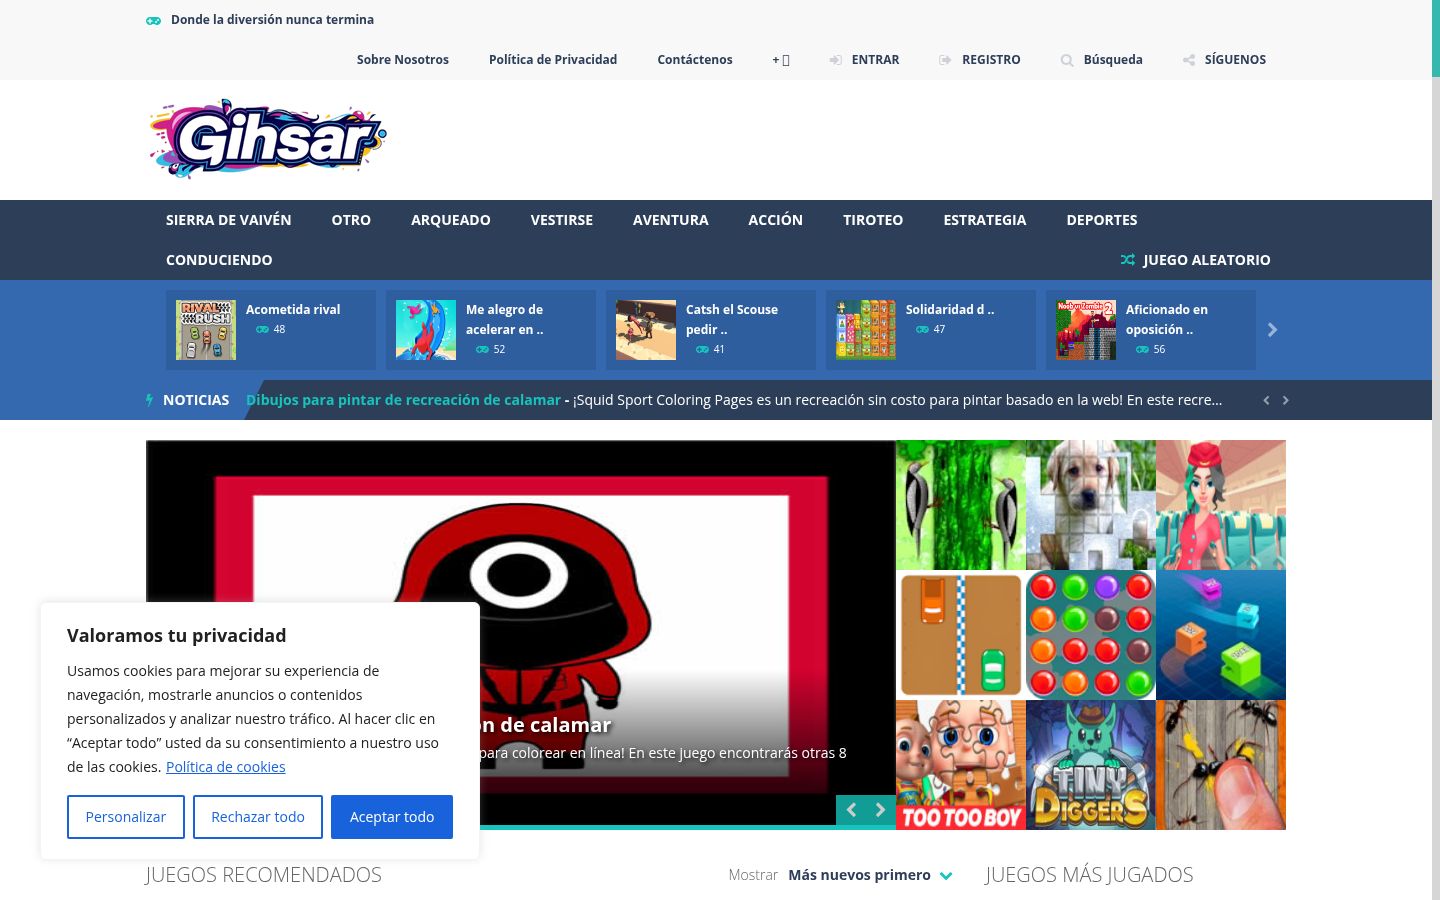1440x900 pixels.
Task: Expand the plus more-links menu
Action: pos(781,60)
